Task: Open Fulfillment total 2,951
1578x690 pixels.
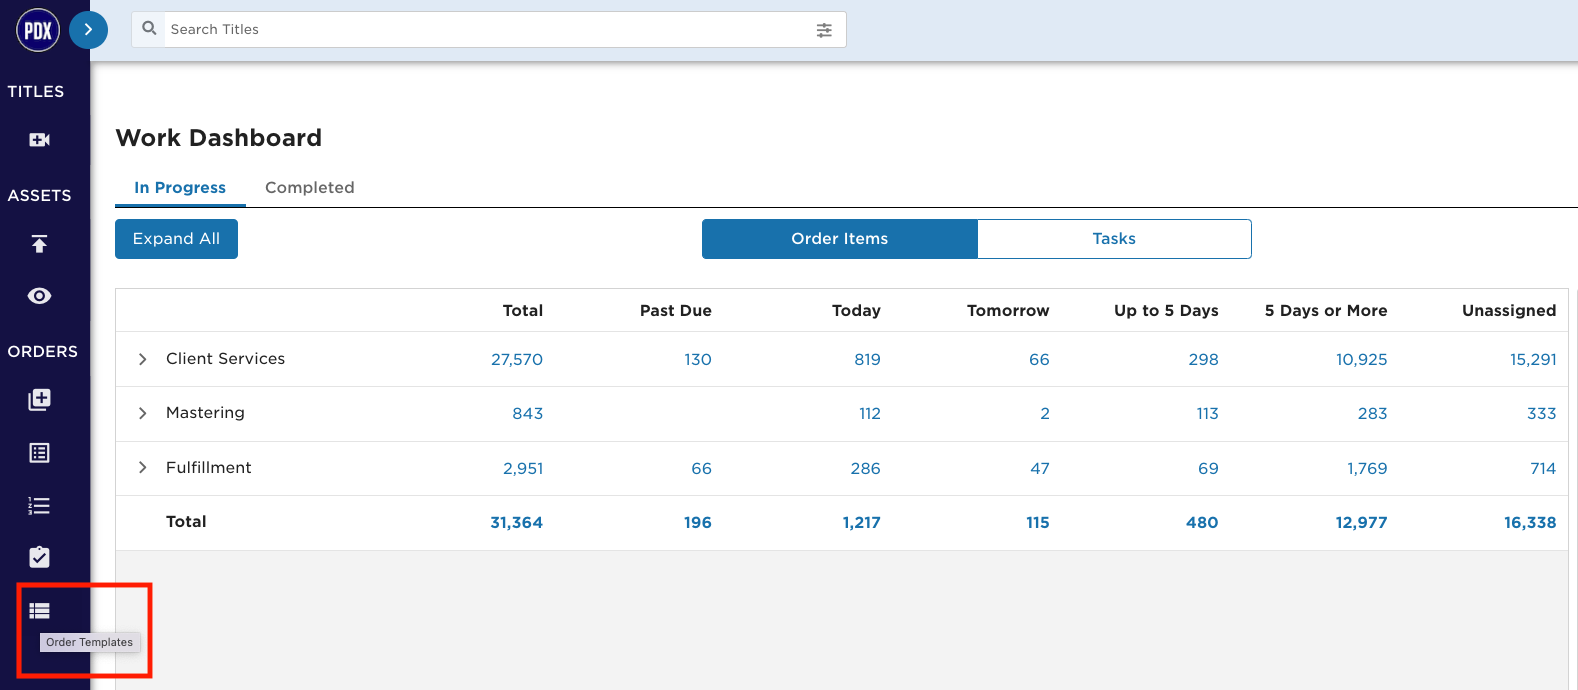Action: point(523,469)
